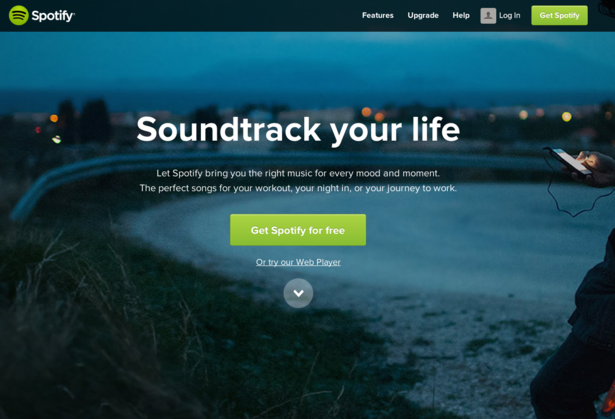
Task: Click the 'The perfect songs for your workout' line
Action: (298, 188)
